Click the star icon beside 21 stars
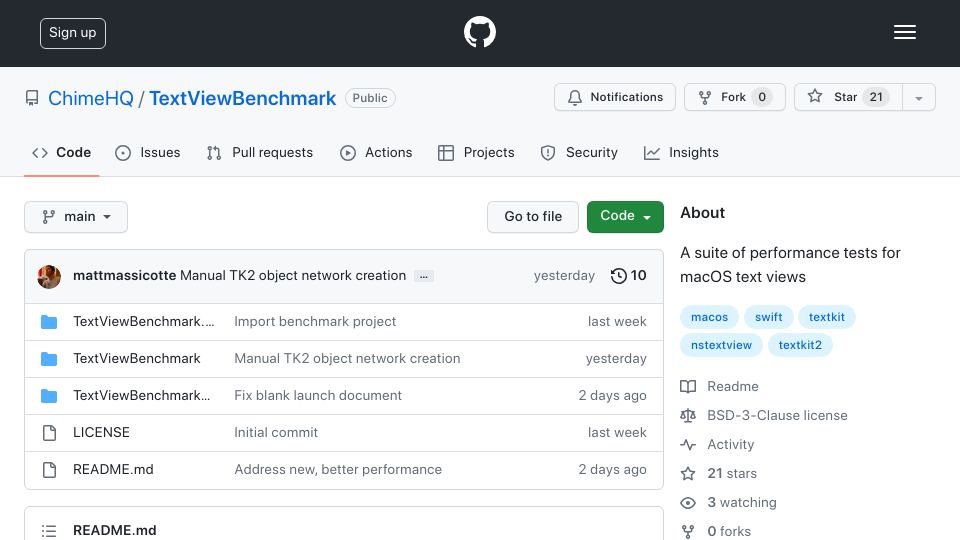Image resolution: width=960 pixels, height=540 pixels. pyautogui.click(x=688, y=474)
